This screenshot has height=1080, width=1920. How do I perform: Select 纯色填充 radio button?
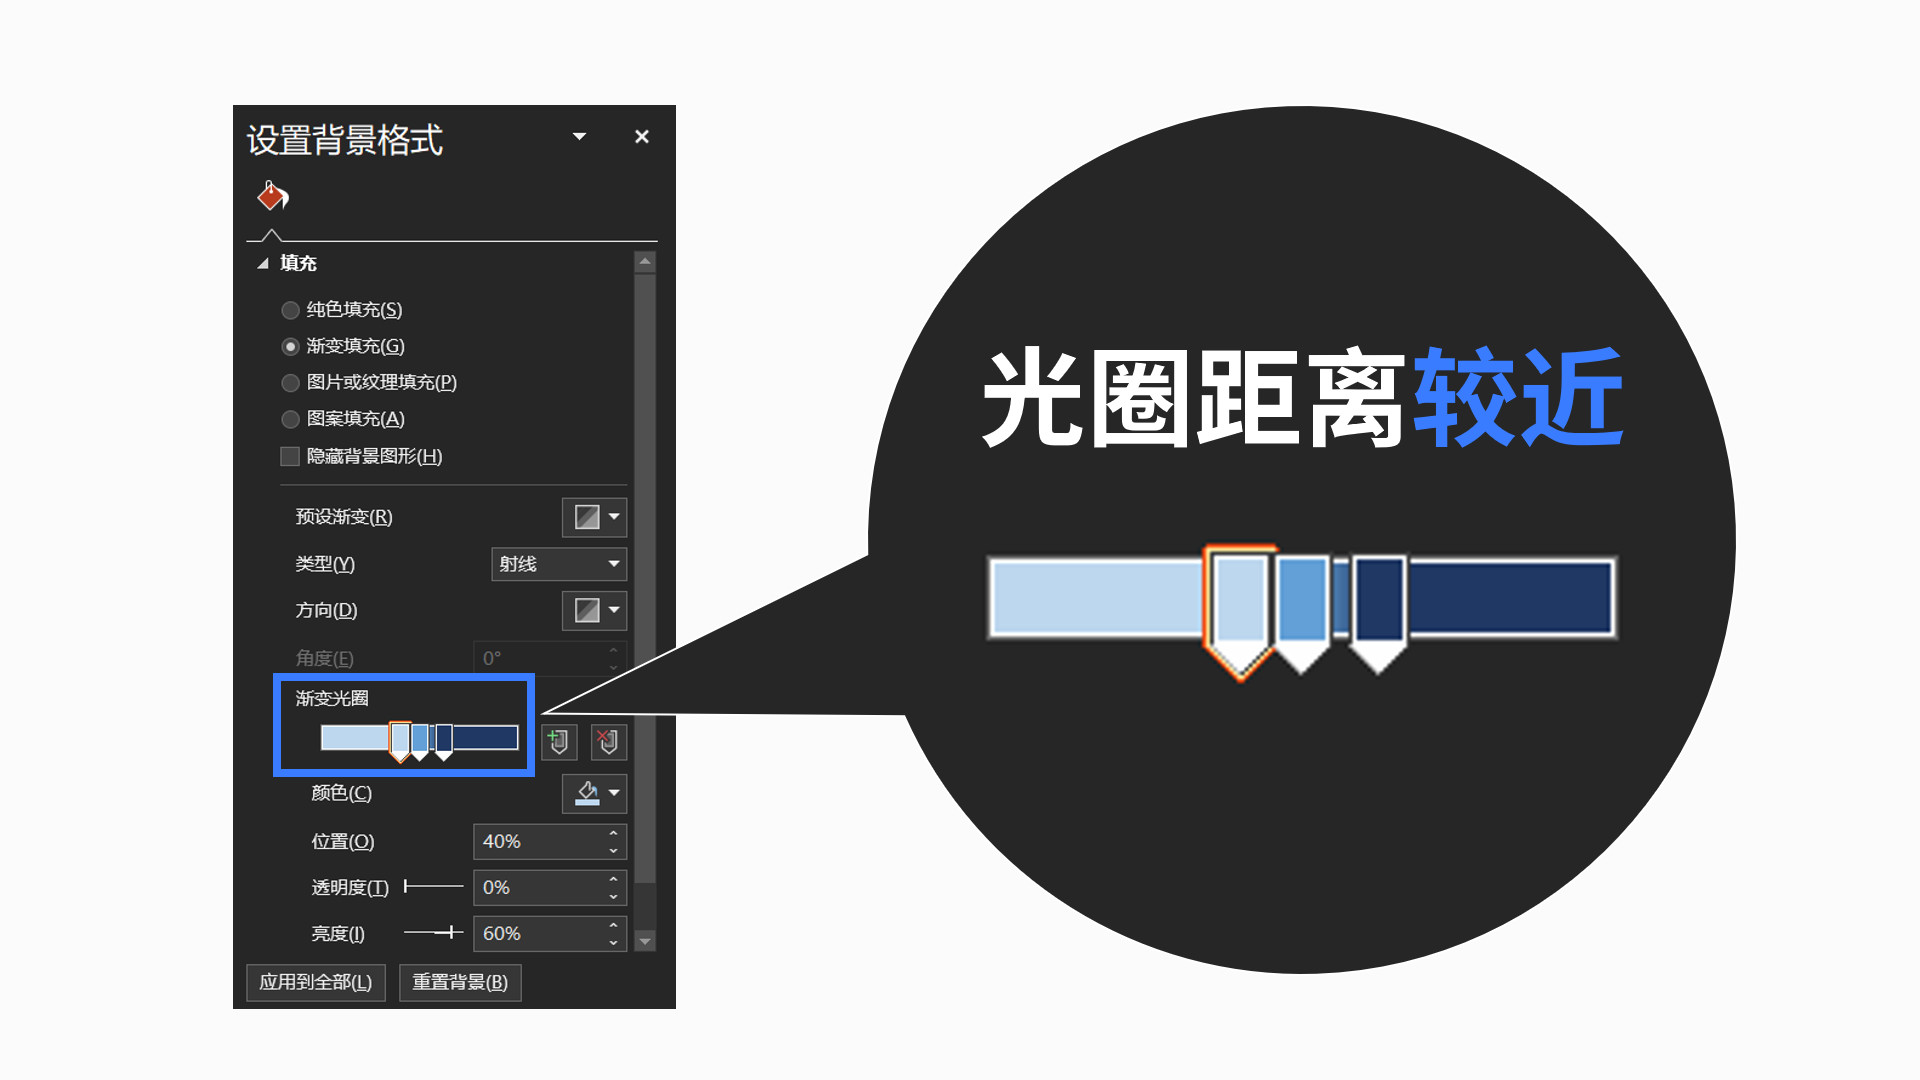point(289,309)
